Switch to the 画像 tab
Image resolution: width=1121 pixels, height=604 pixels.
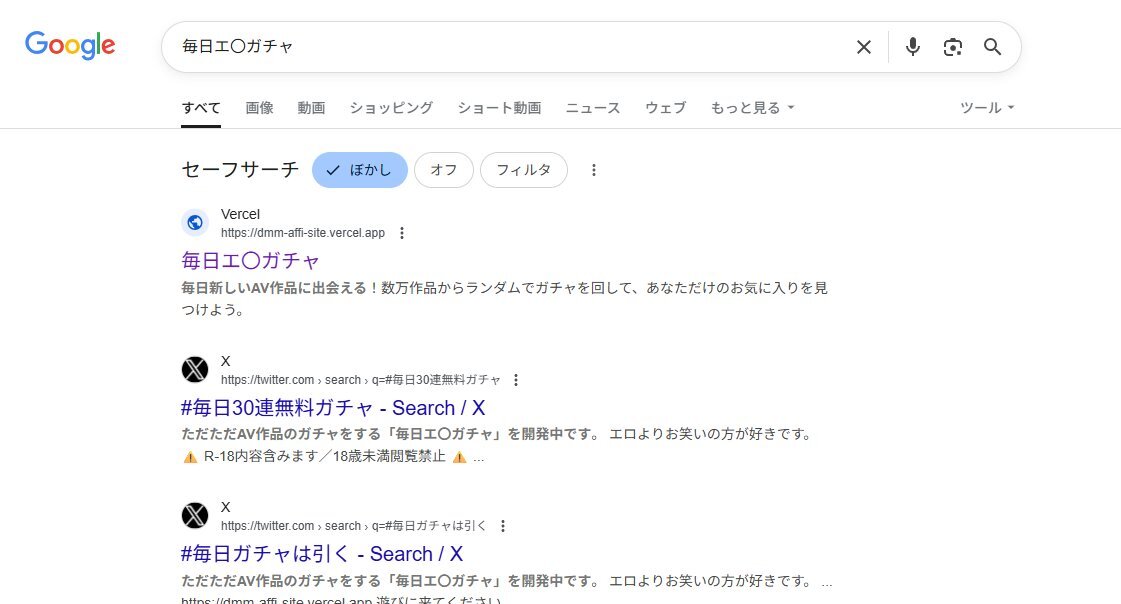click(x=260, y=108)
